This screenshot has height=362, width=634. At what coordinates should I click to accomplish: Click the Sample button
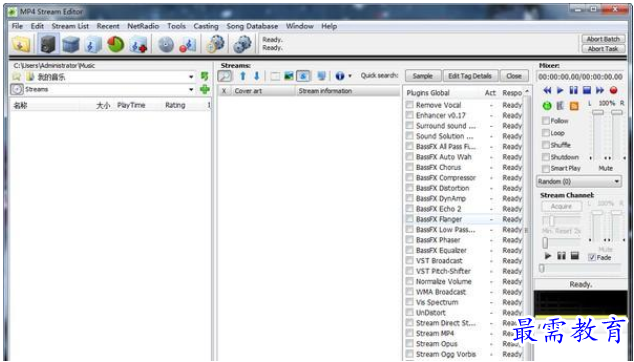[423, 76]
